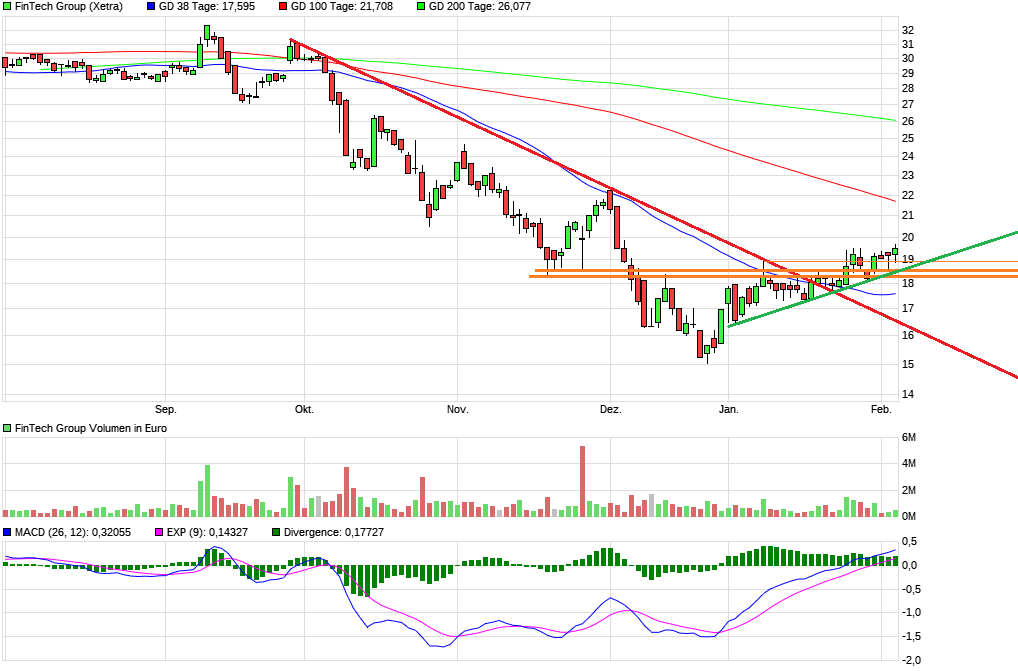This screenshot has height=671, width=1018.
Task: Click the 'Dez.' month axis label
Action: coord(610,409)
